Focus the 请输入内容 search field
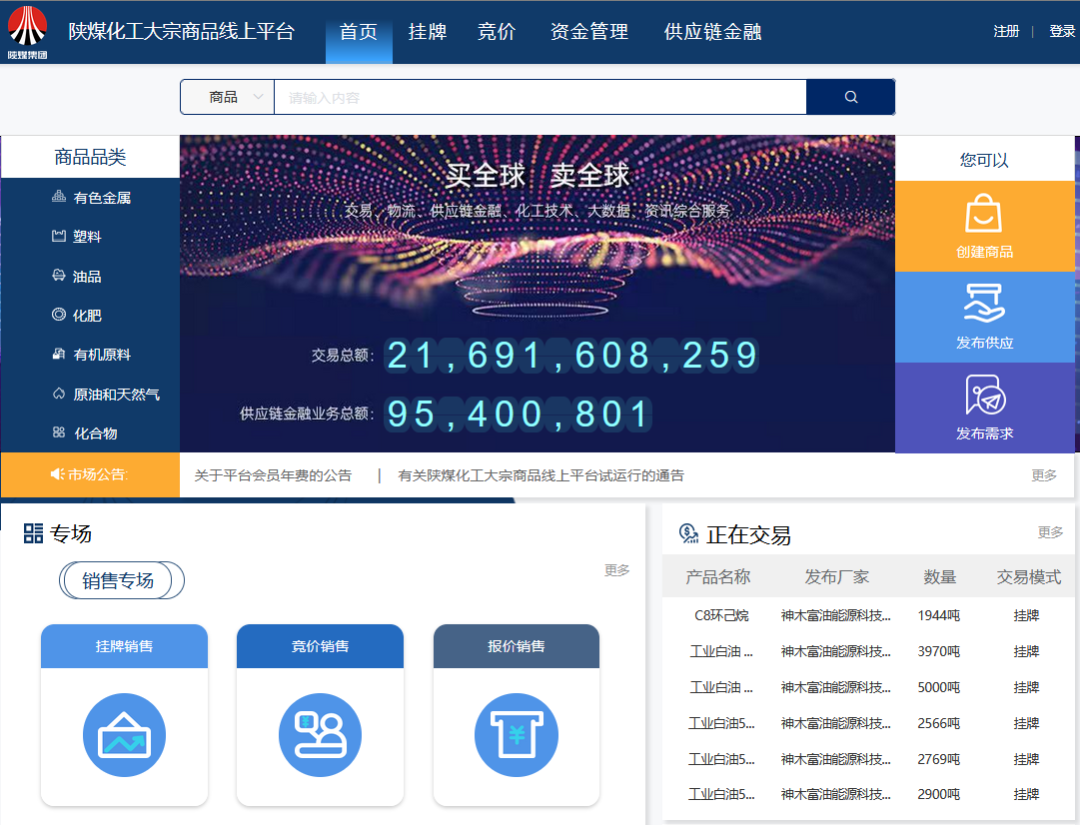1080x825 pixels. (x=540, y=97)
